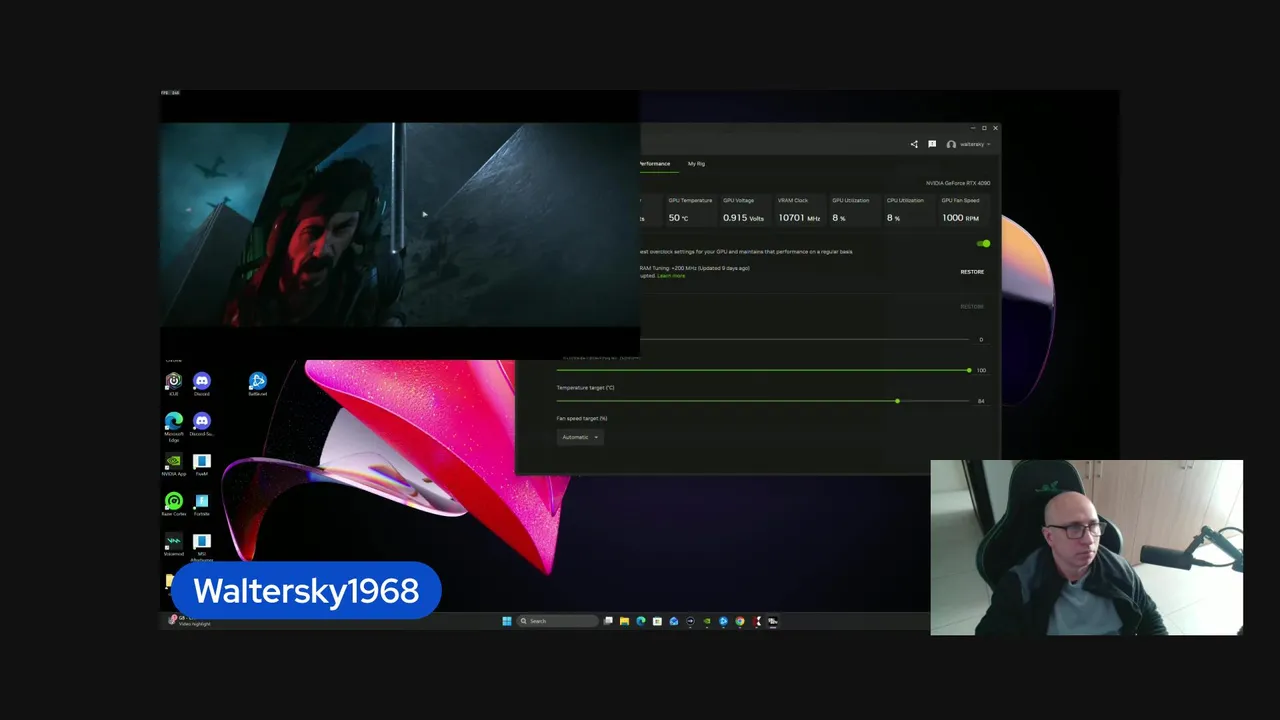Click the slider handle set to 100

968,370
